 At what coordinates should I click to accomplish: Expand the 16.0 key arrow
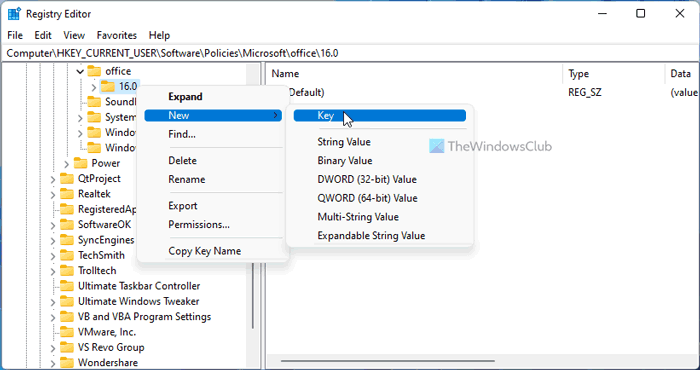point(94,87)
